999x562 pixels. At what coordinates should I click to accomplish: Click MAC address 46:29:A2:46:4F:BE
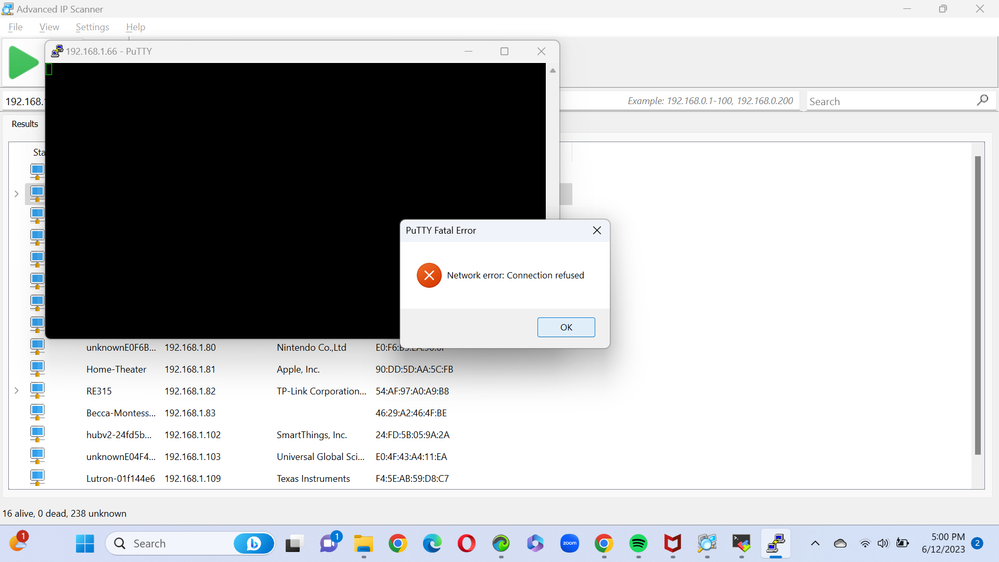pyautogui.click(x=411, y=413)
